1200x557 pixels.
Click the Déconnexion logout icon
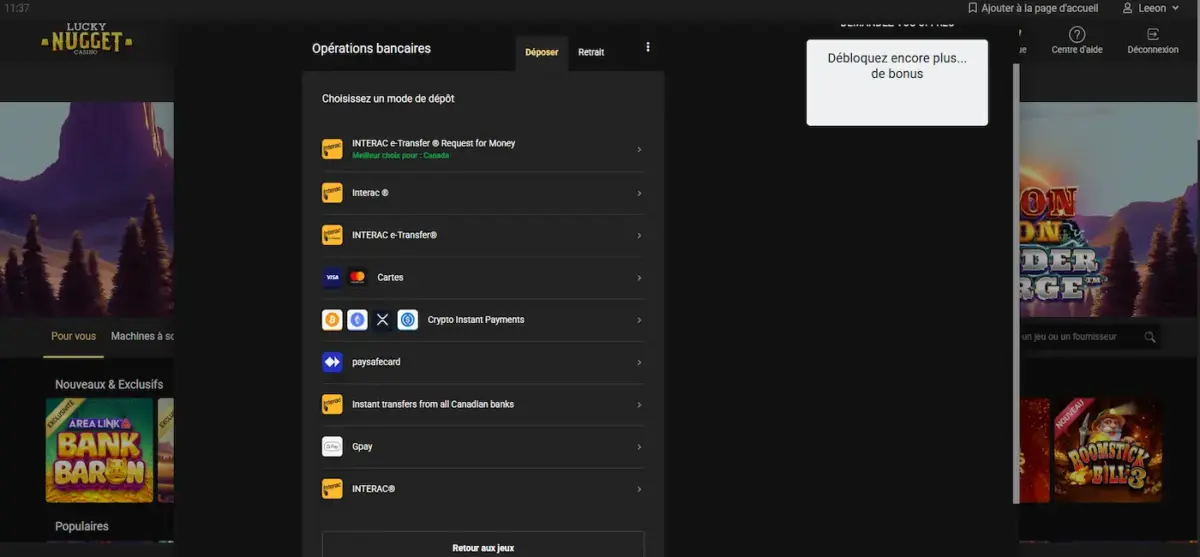pos(1153,34)
